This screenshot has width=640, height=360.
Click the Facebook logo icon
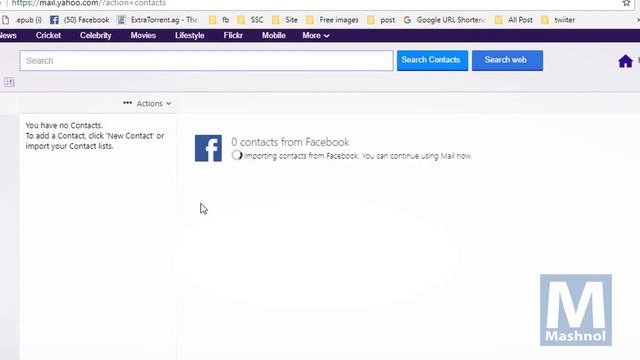pyautogui.click(x=208, y=148)
